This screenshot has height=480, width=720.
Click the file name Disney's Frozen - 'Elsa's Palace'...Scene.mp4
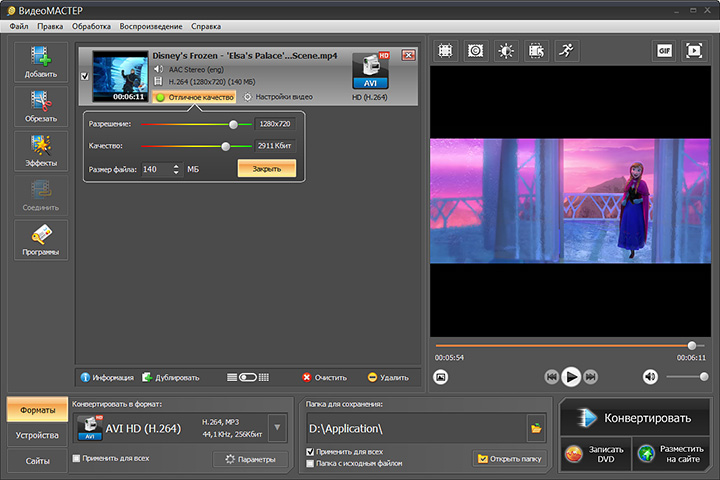coord(245,56)
